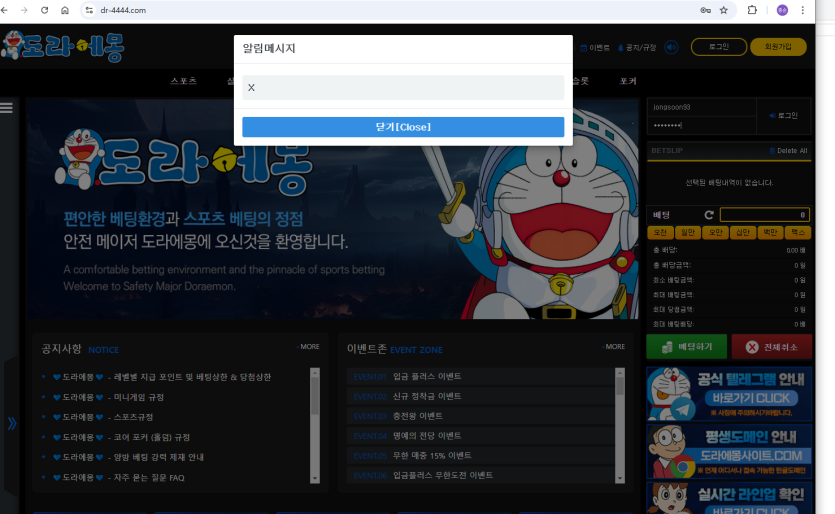View site information icon beside the URL
Screen dimensions: 835x514
coord(89,10)
